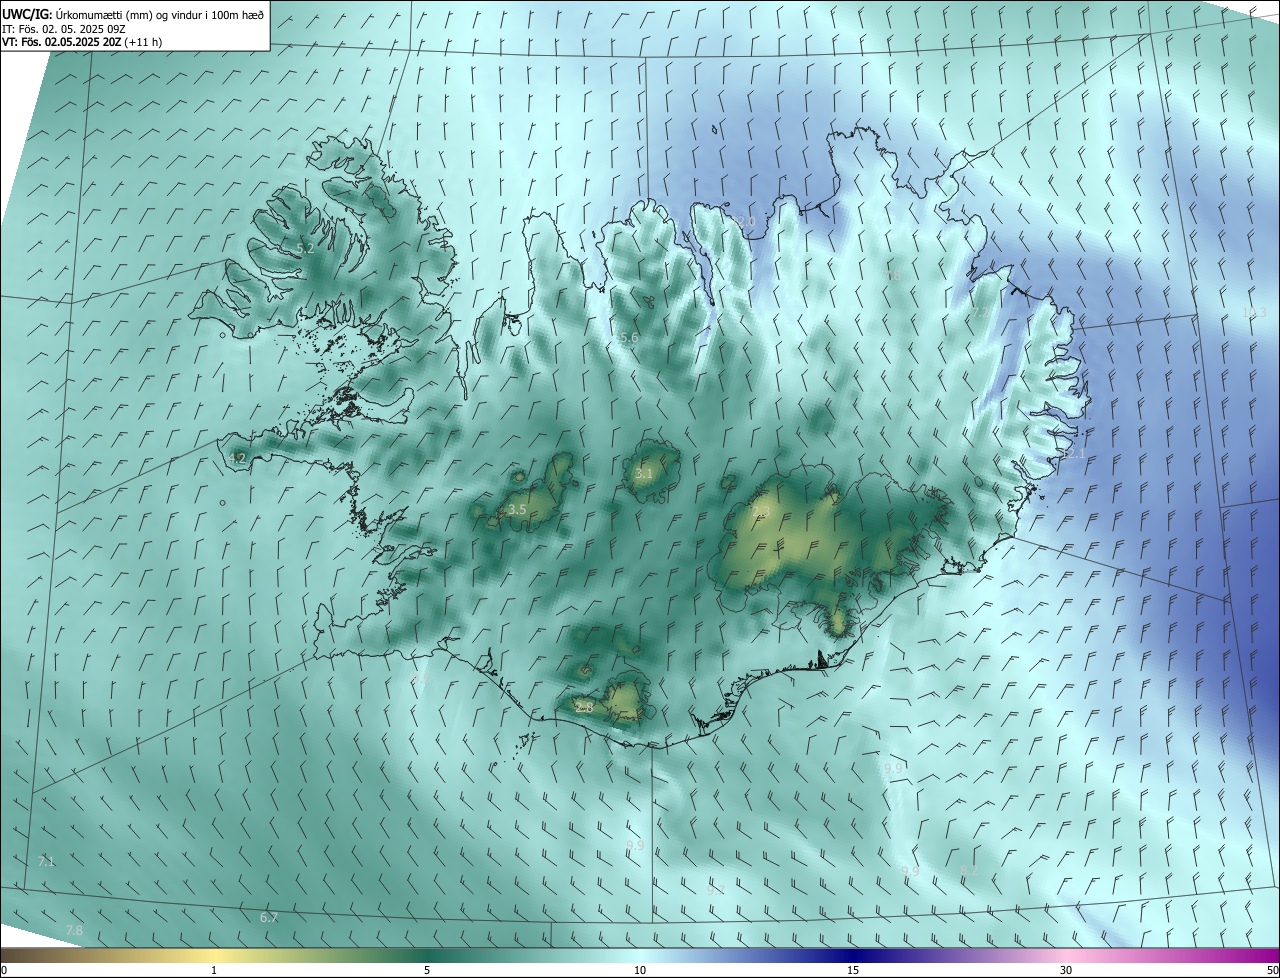1280x978 pixels.
Task: Click the '30' tick on the color scale
Action: tap(1066, 970)
